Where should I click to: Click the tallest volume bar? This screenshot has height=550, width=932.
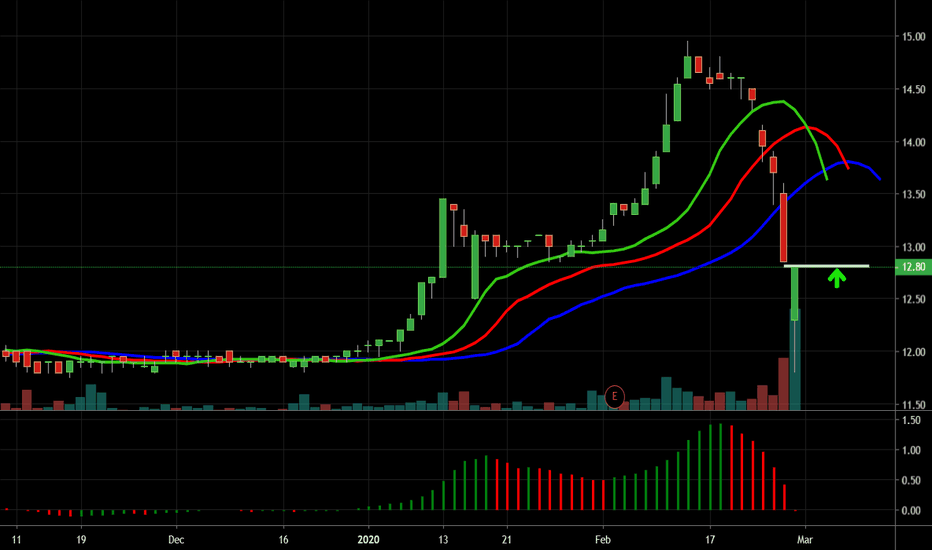coord(795,360)
